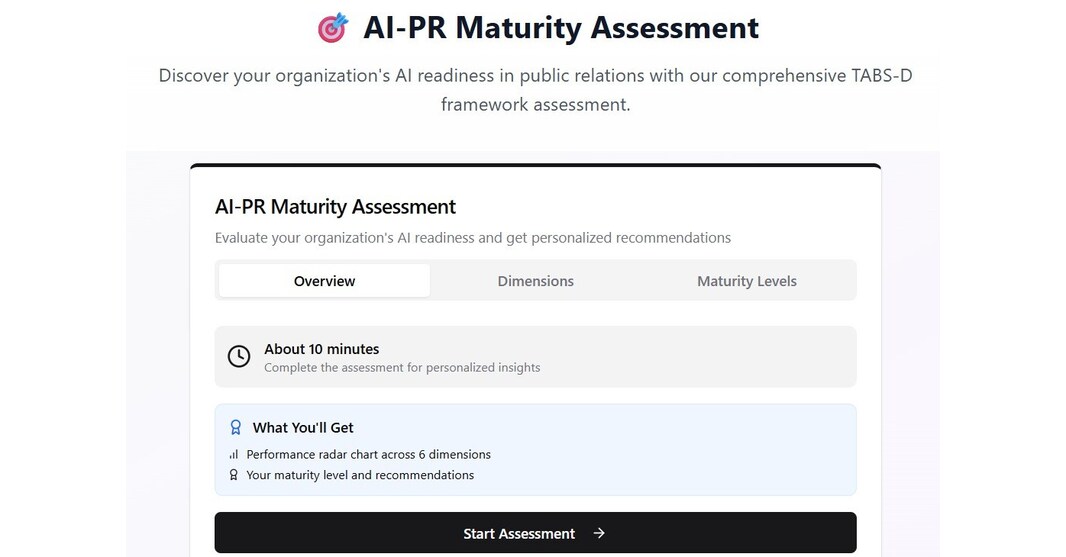Click the bar chart icon beside radar chart line
This screenshot has height=557, width=1066.
click(x=234, y=454)
